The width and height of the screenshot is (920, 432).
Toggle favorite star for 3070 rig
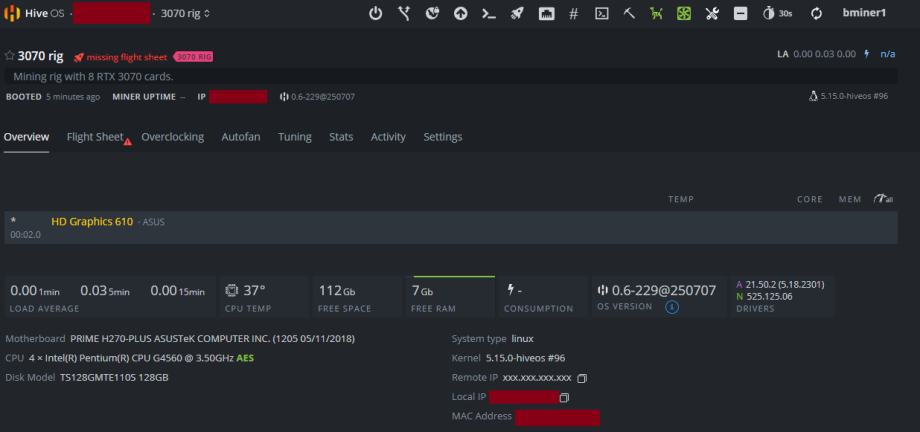pyautogui.click(x=10, y=56)
